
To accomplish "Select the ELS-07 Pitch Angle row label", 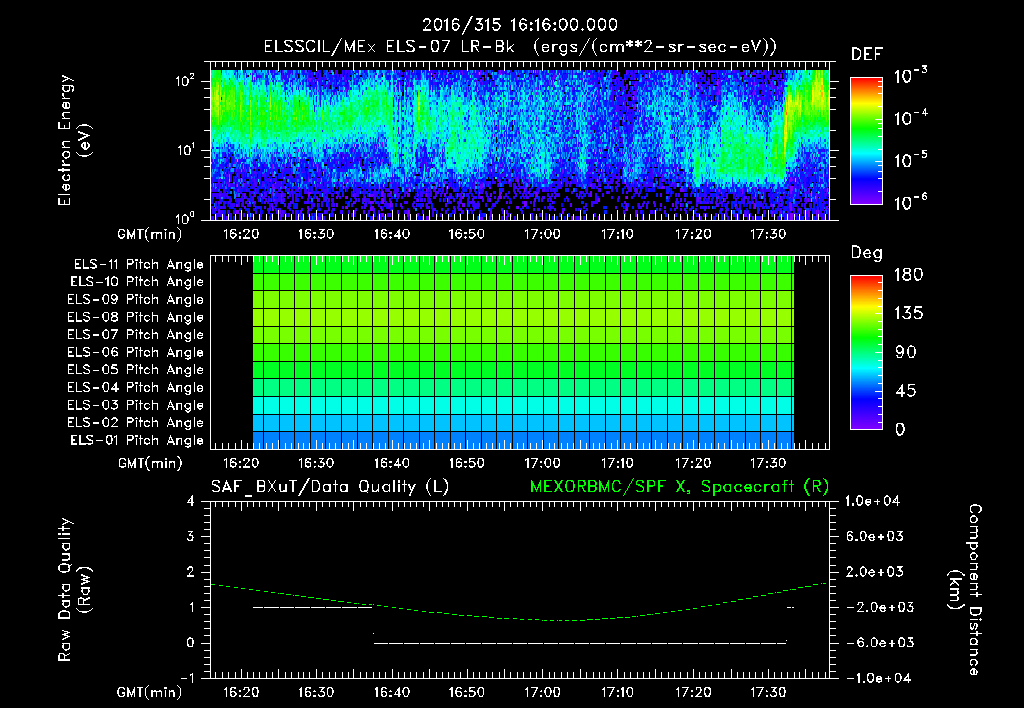I will [136, 334].
